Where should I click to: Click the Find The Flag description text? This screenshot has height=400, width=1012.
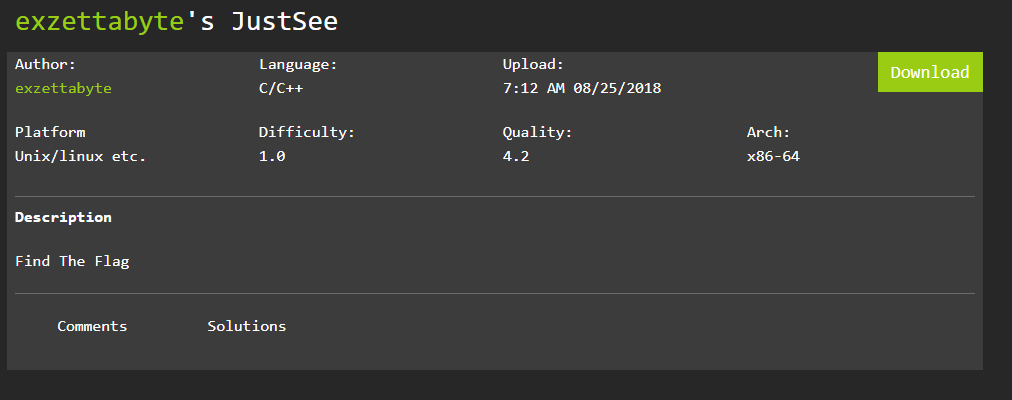point(72,261)
